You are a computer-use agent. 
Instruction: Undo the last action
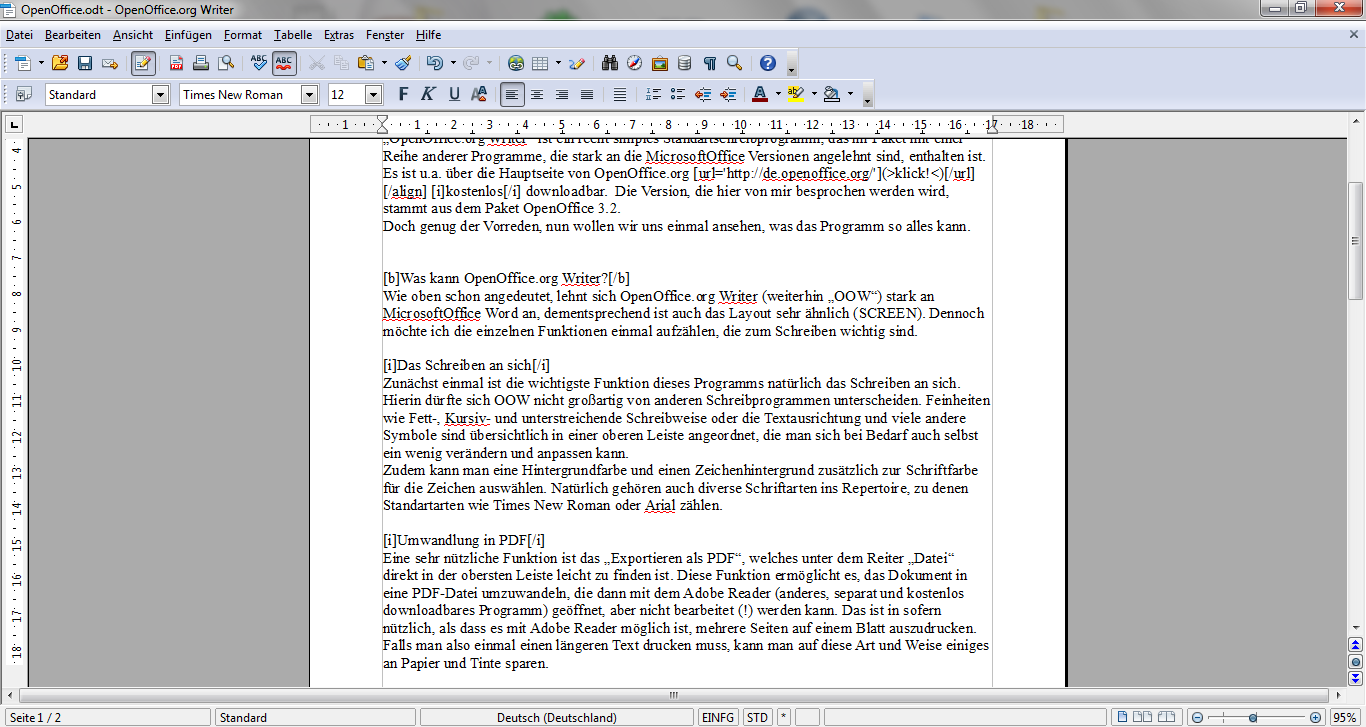click(434, 63)
